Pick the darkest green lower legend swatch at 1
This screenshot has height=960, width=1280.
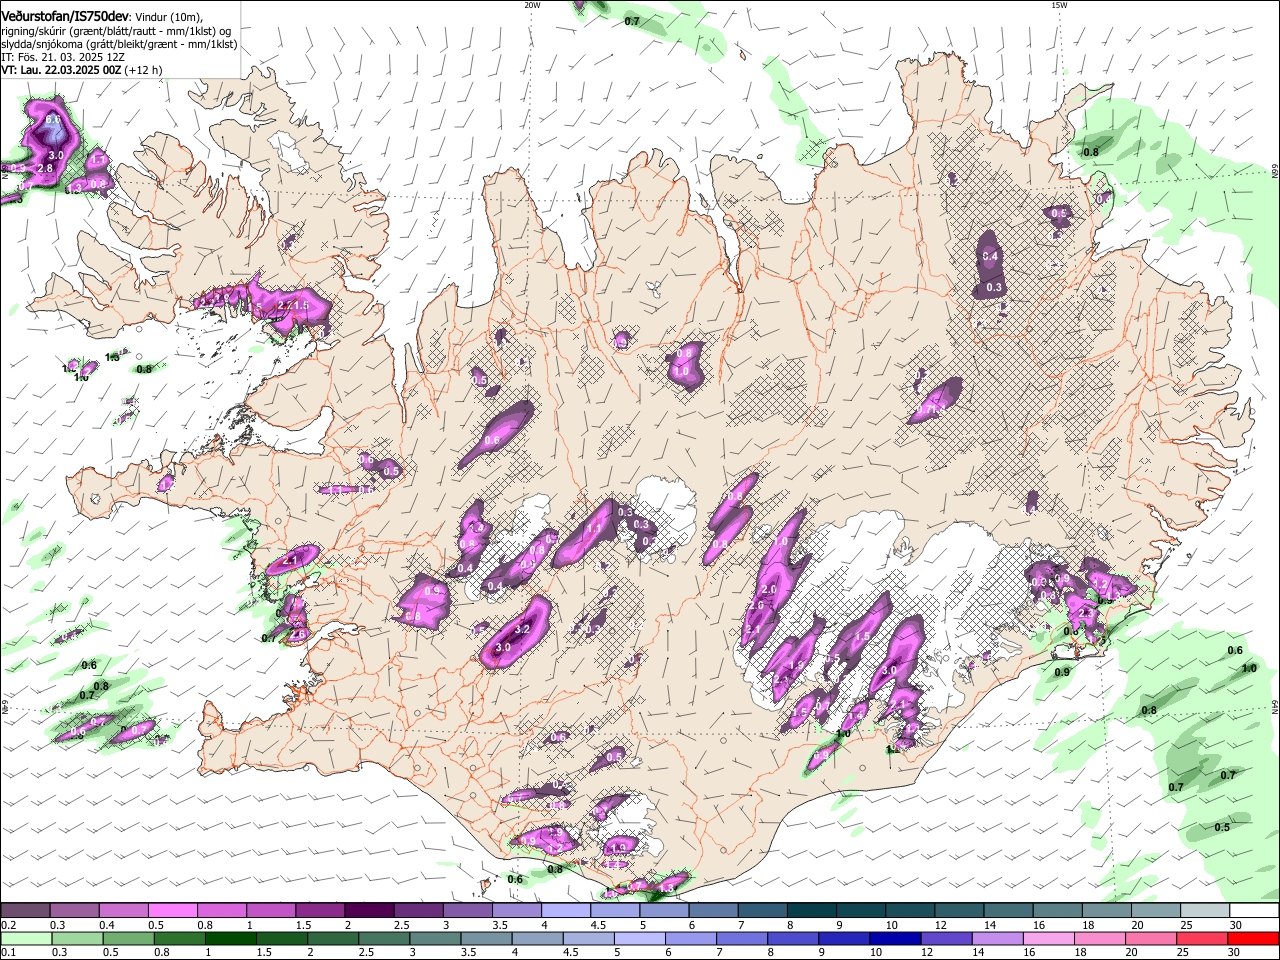230,938
